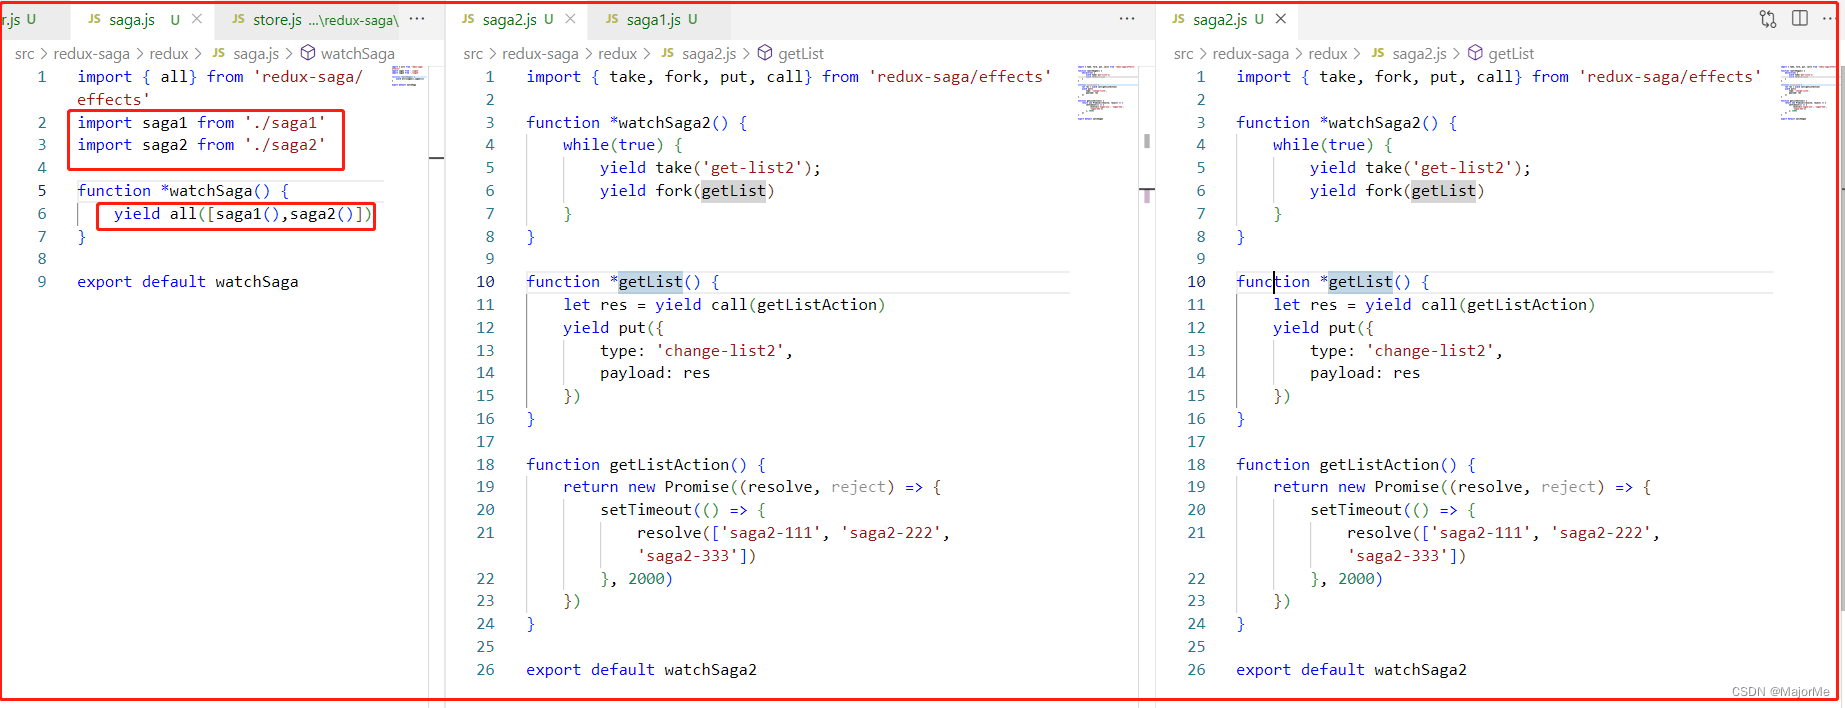This screenshot has width=1845, height=708.
Task: Click 'resolve([' line in right editor
Action: tap(1503, 533)
